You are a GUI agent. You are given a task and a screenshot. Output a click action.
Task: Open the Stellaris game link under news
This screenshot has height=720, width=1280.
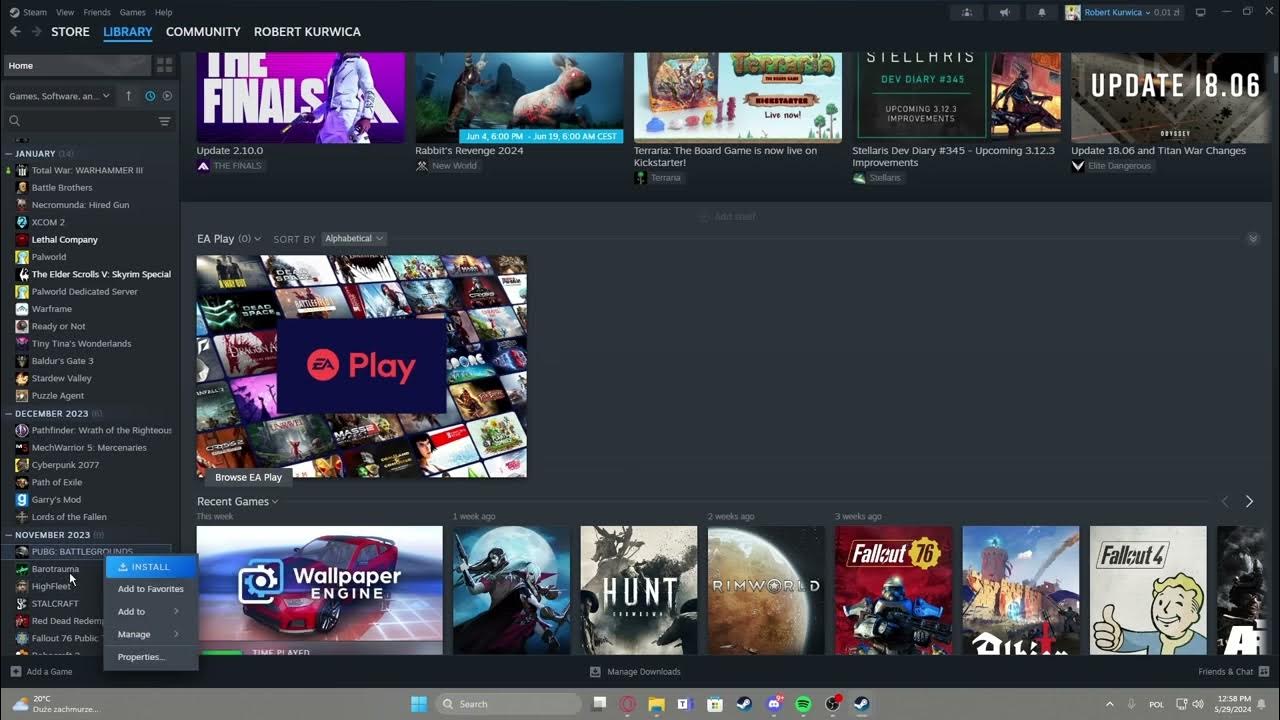click(877, 178)
